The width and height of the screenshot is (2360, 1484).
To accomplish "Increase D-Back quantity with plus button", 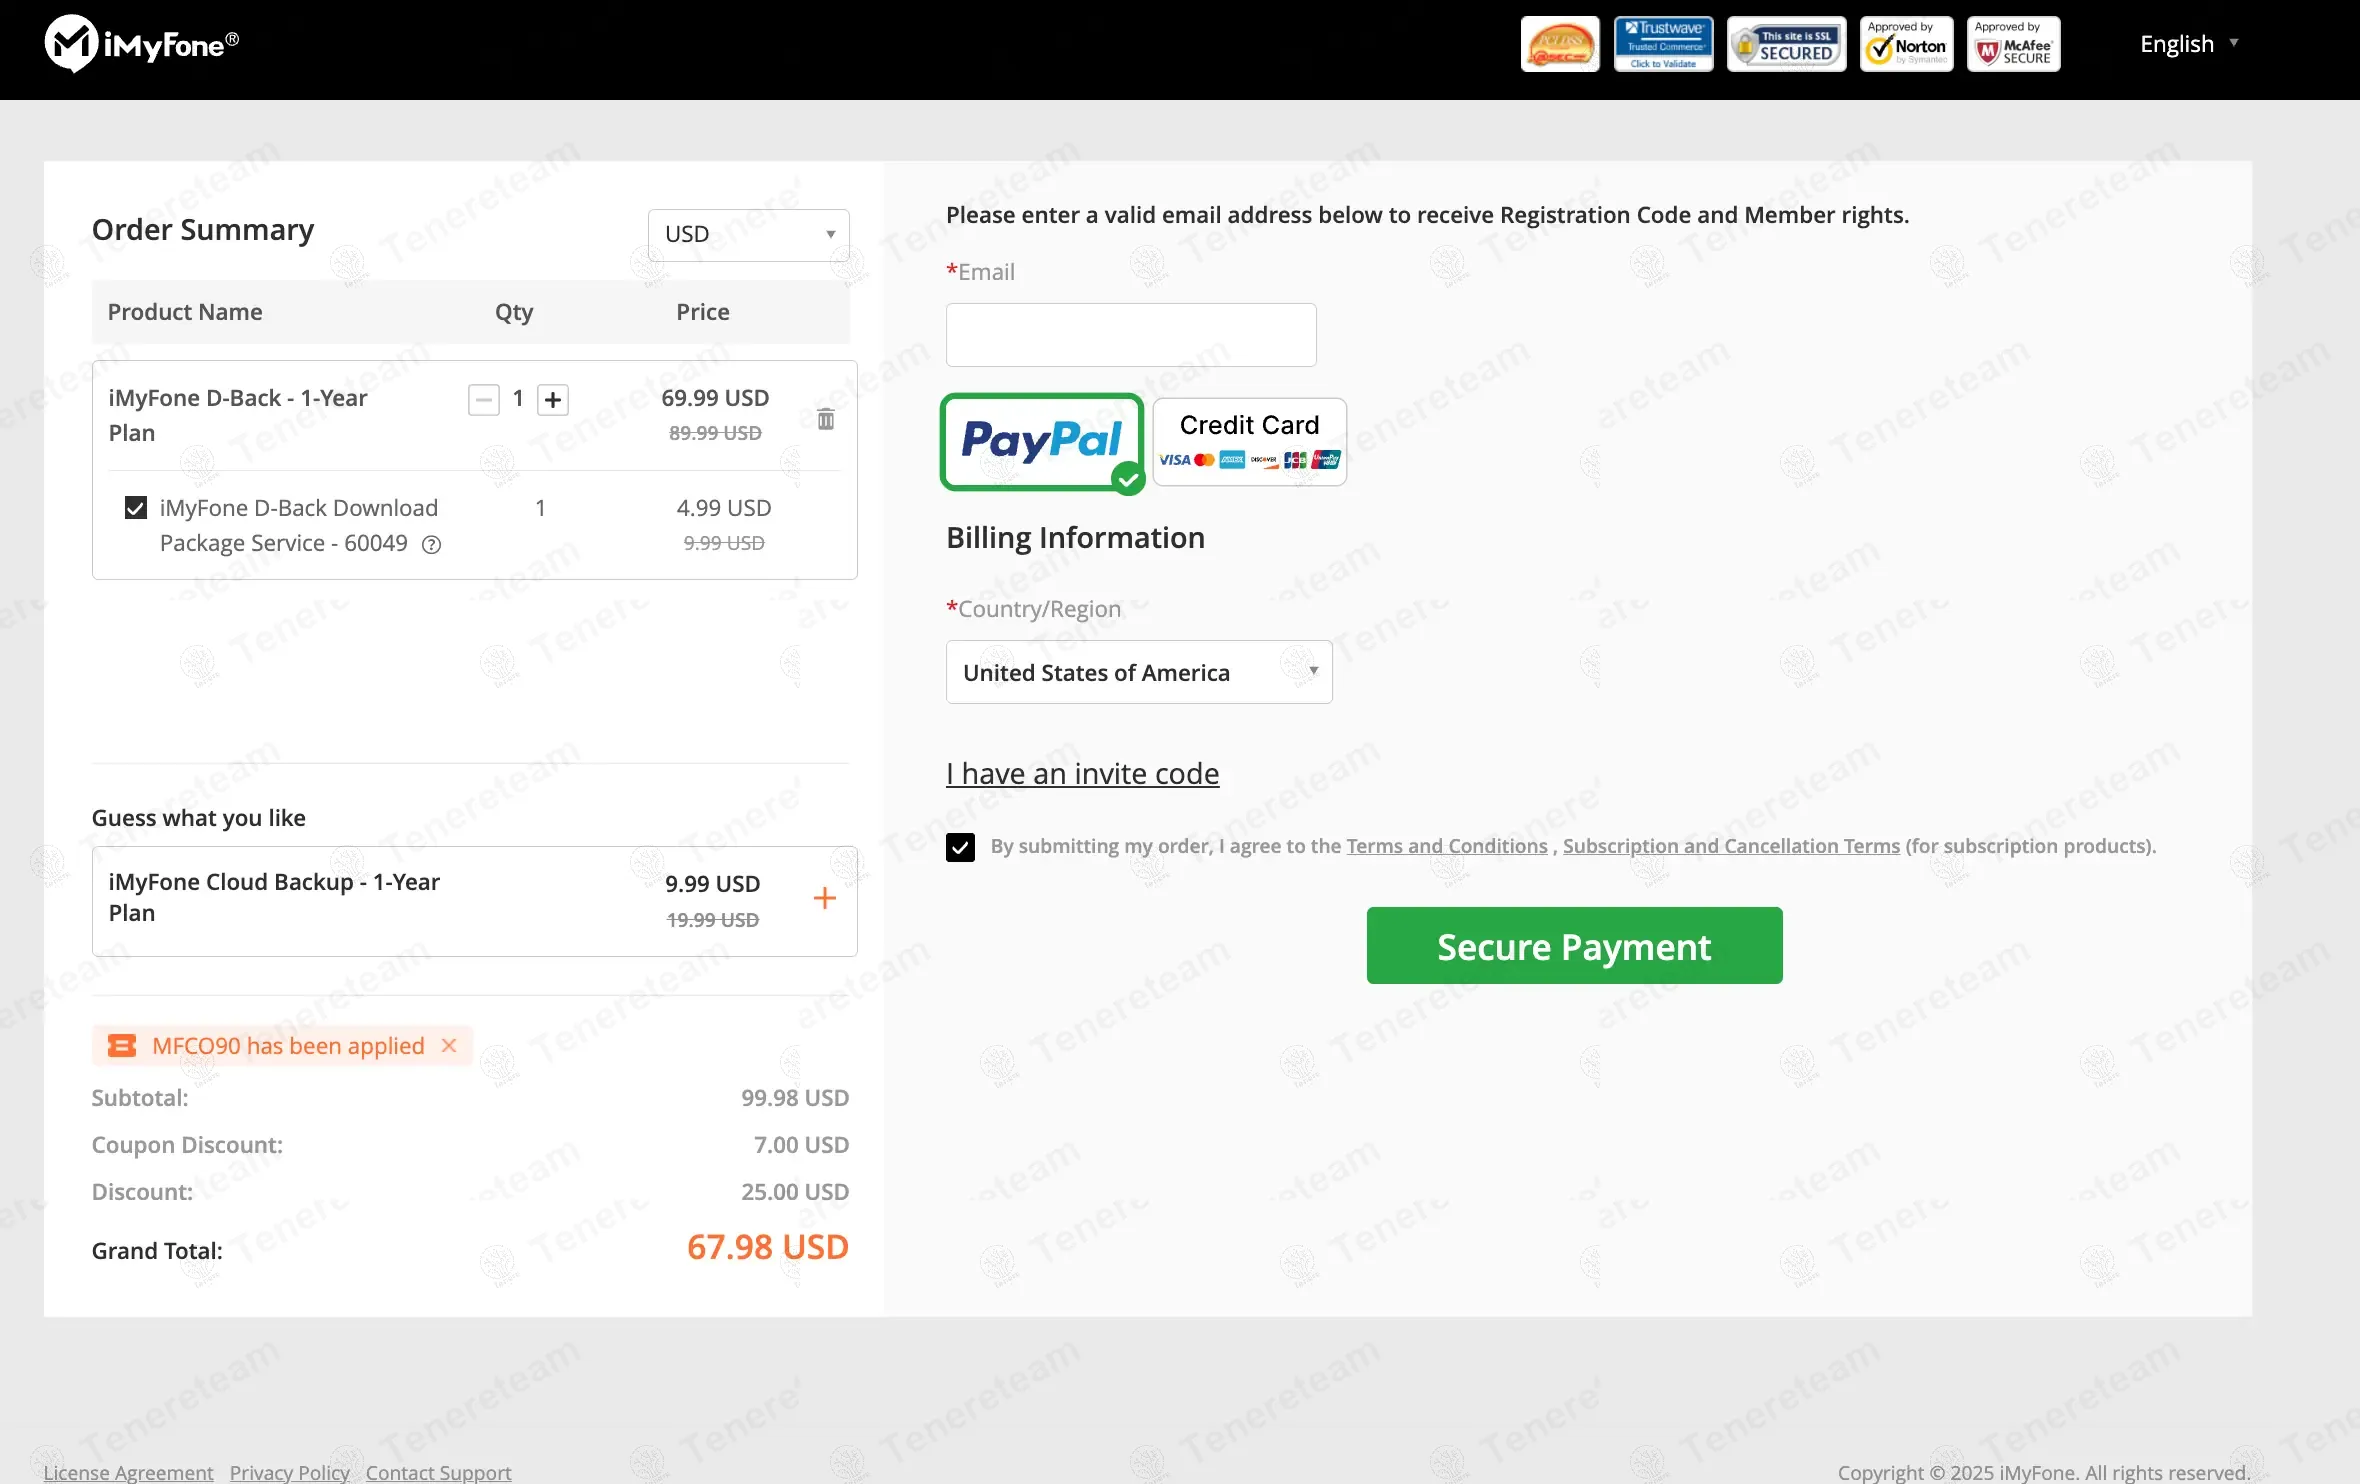I will click(552, 400).
